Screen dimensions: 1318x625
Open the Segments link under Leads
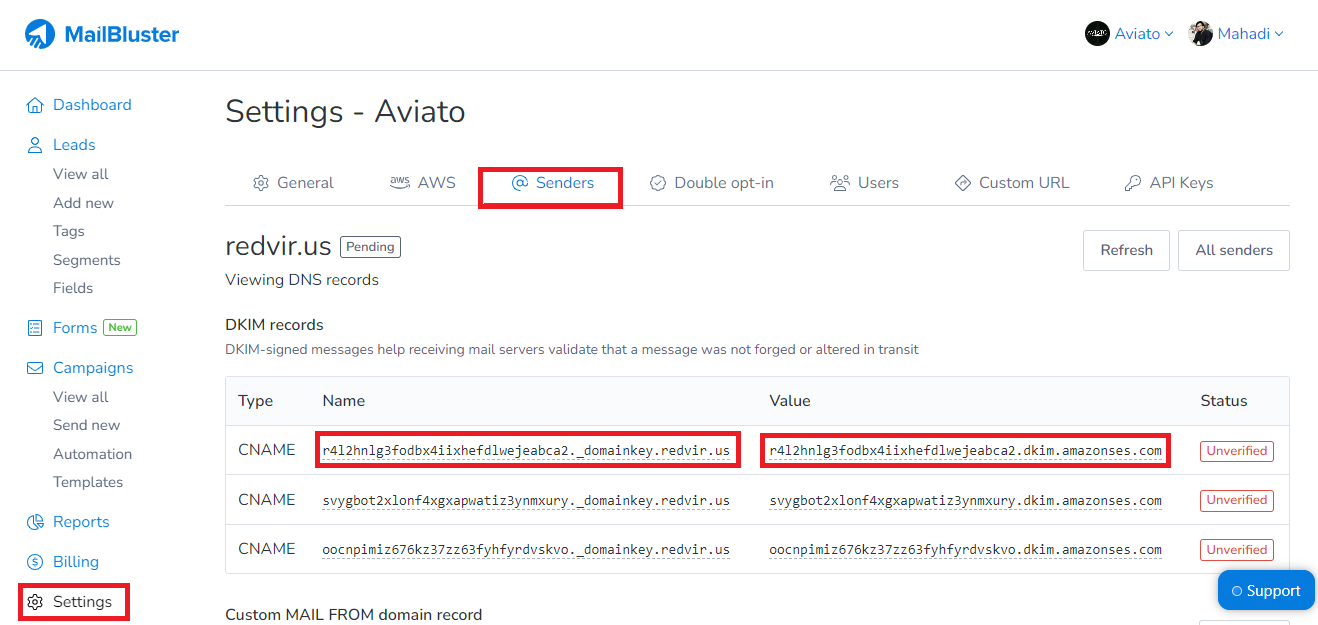(x=86, y=260)
